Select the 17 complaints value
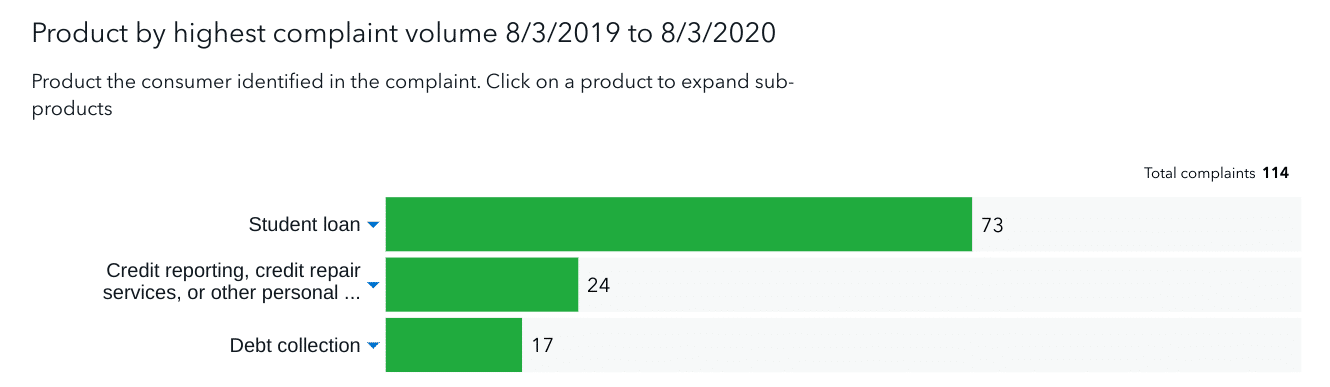Screen dimensions: 1330x387 pyautogui.click(x=542, y=346)
